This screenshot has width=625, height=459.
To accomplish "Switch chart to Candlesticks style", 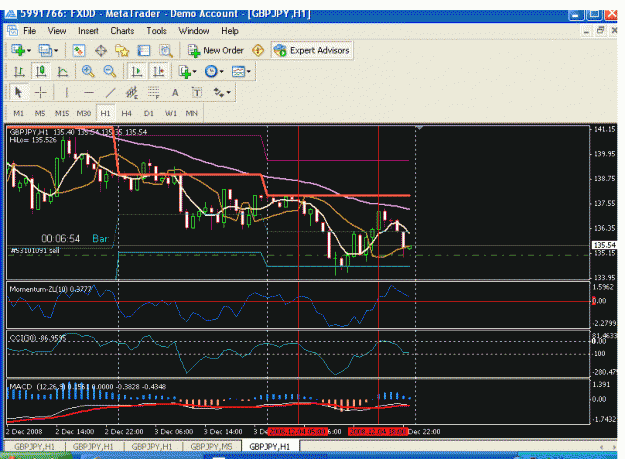I will (x=41, y=72).
